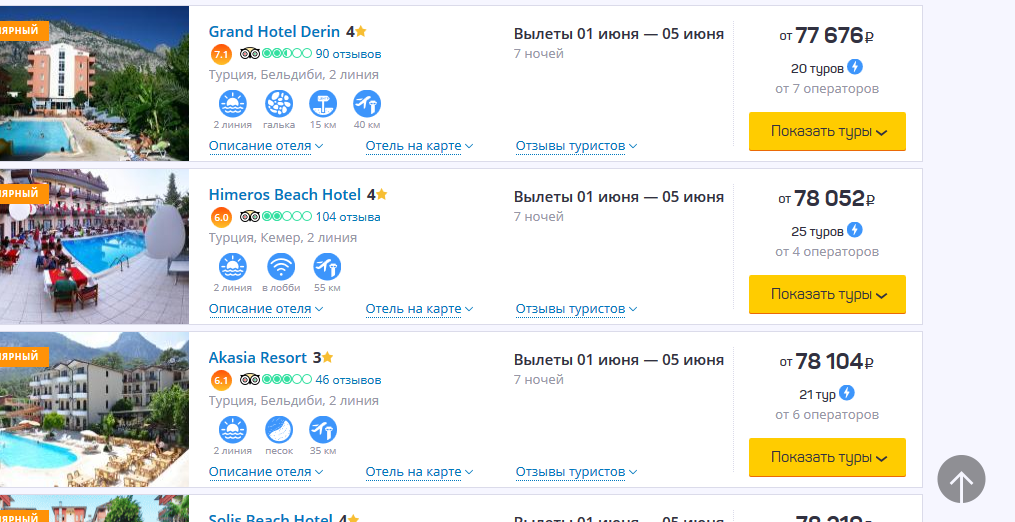This screenshot has height=522, width=1015.
Task: Click the sand beach icon for Akasia Resort
Action: pyautogui.click(x=279, y=430)
